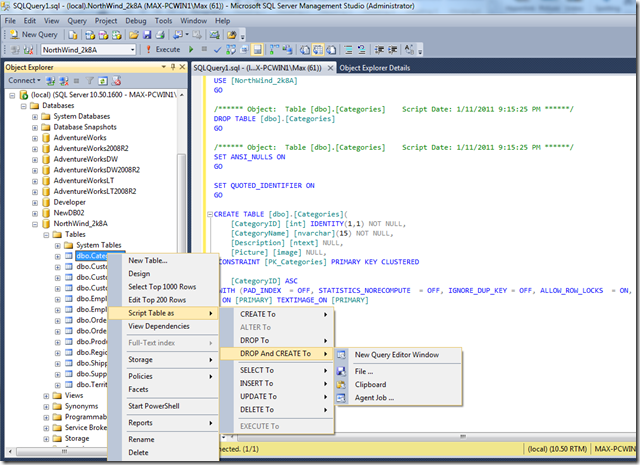
Task: Click the Object Explorer Filter funnel icon
Action: (x=90, y=81)
